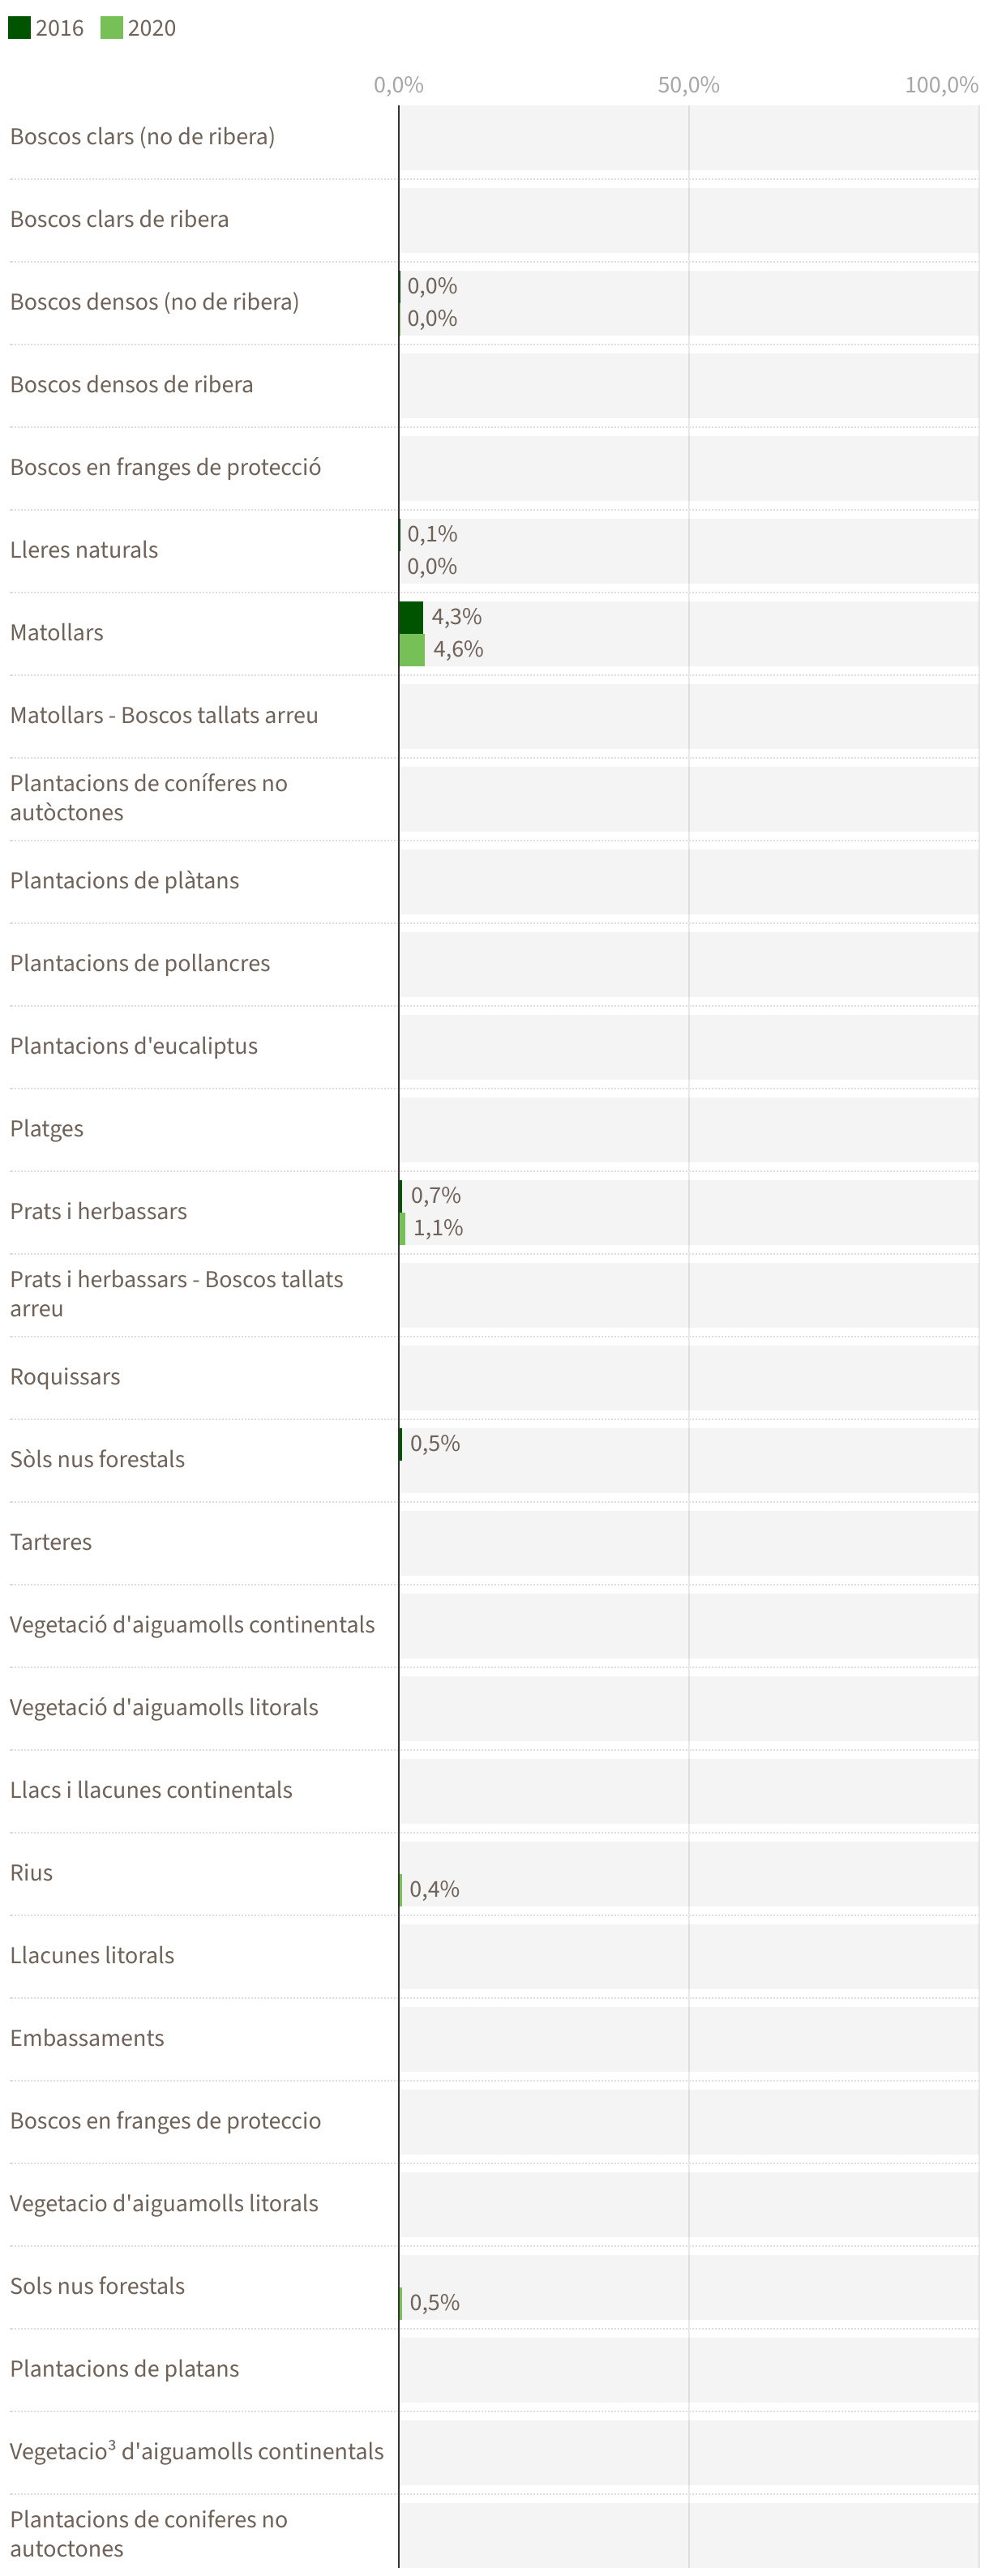Click the 0,4% value for Rius

435,1889
